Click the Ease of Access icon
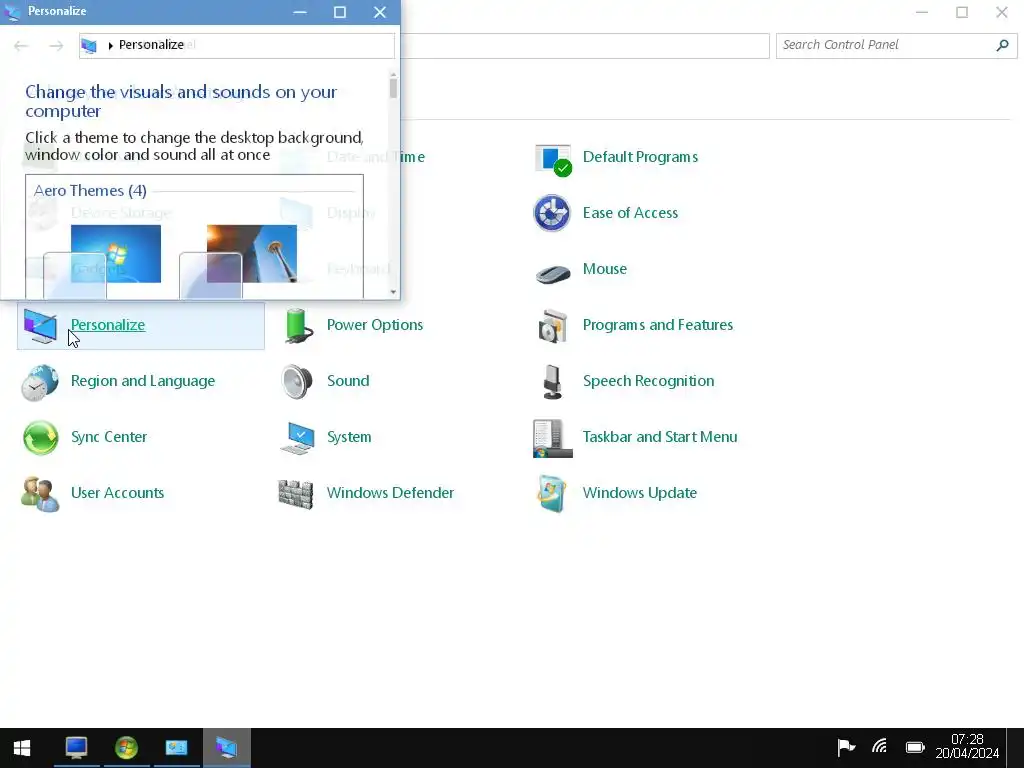This screenshot has height=768, width=1024. [552, 213]
